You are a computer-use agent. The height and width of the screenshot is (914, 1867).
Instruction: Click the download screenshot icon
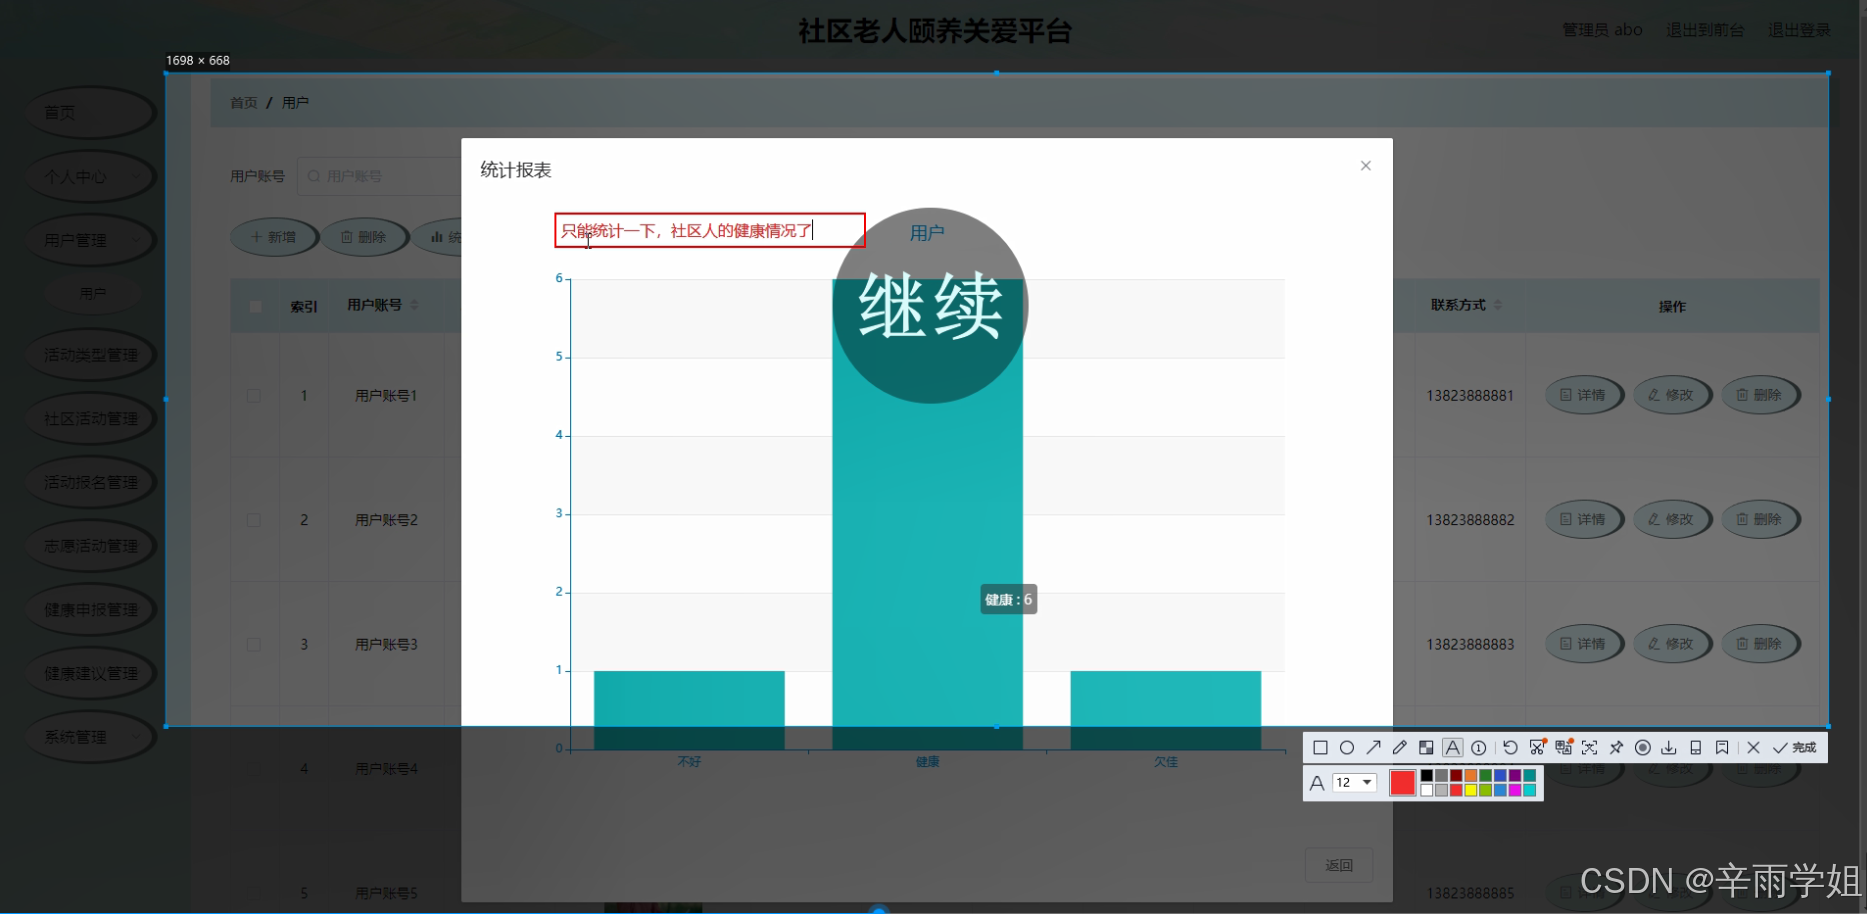click(1670, 747)
